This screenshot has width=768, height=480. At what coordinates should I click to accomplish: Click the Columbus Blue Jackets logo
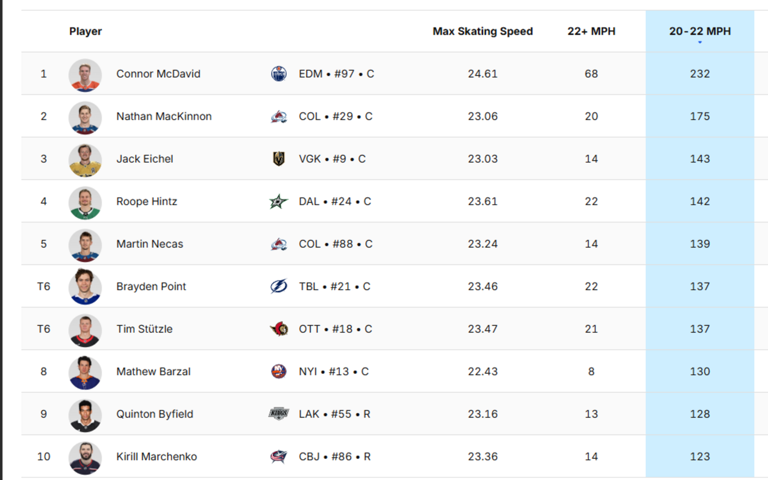[279, 457]
